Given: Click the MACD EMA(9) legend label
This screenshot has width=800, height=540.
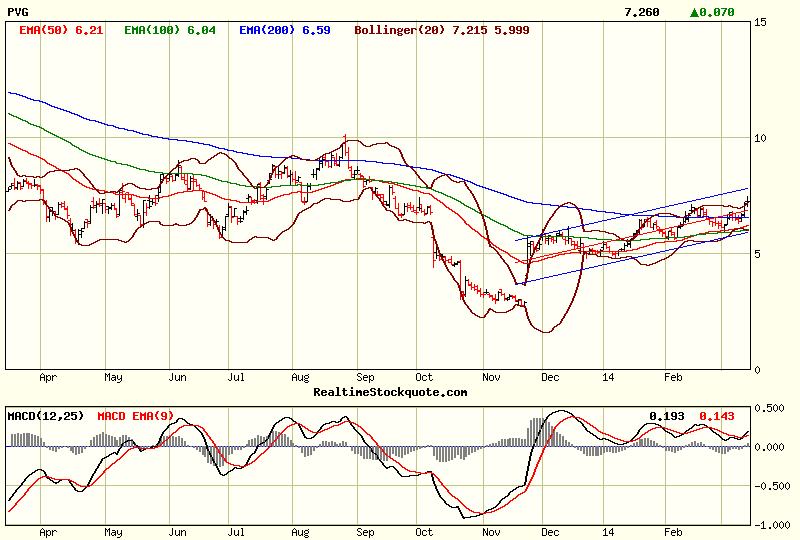Looking at the screenshot, I should (x=135, y=416).
